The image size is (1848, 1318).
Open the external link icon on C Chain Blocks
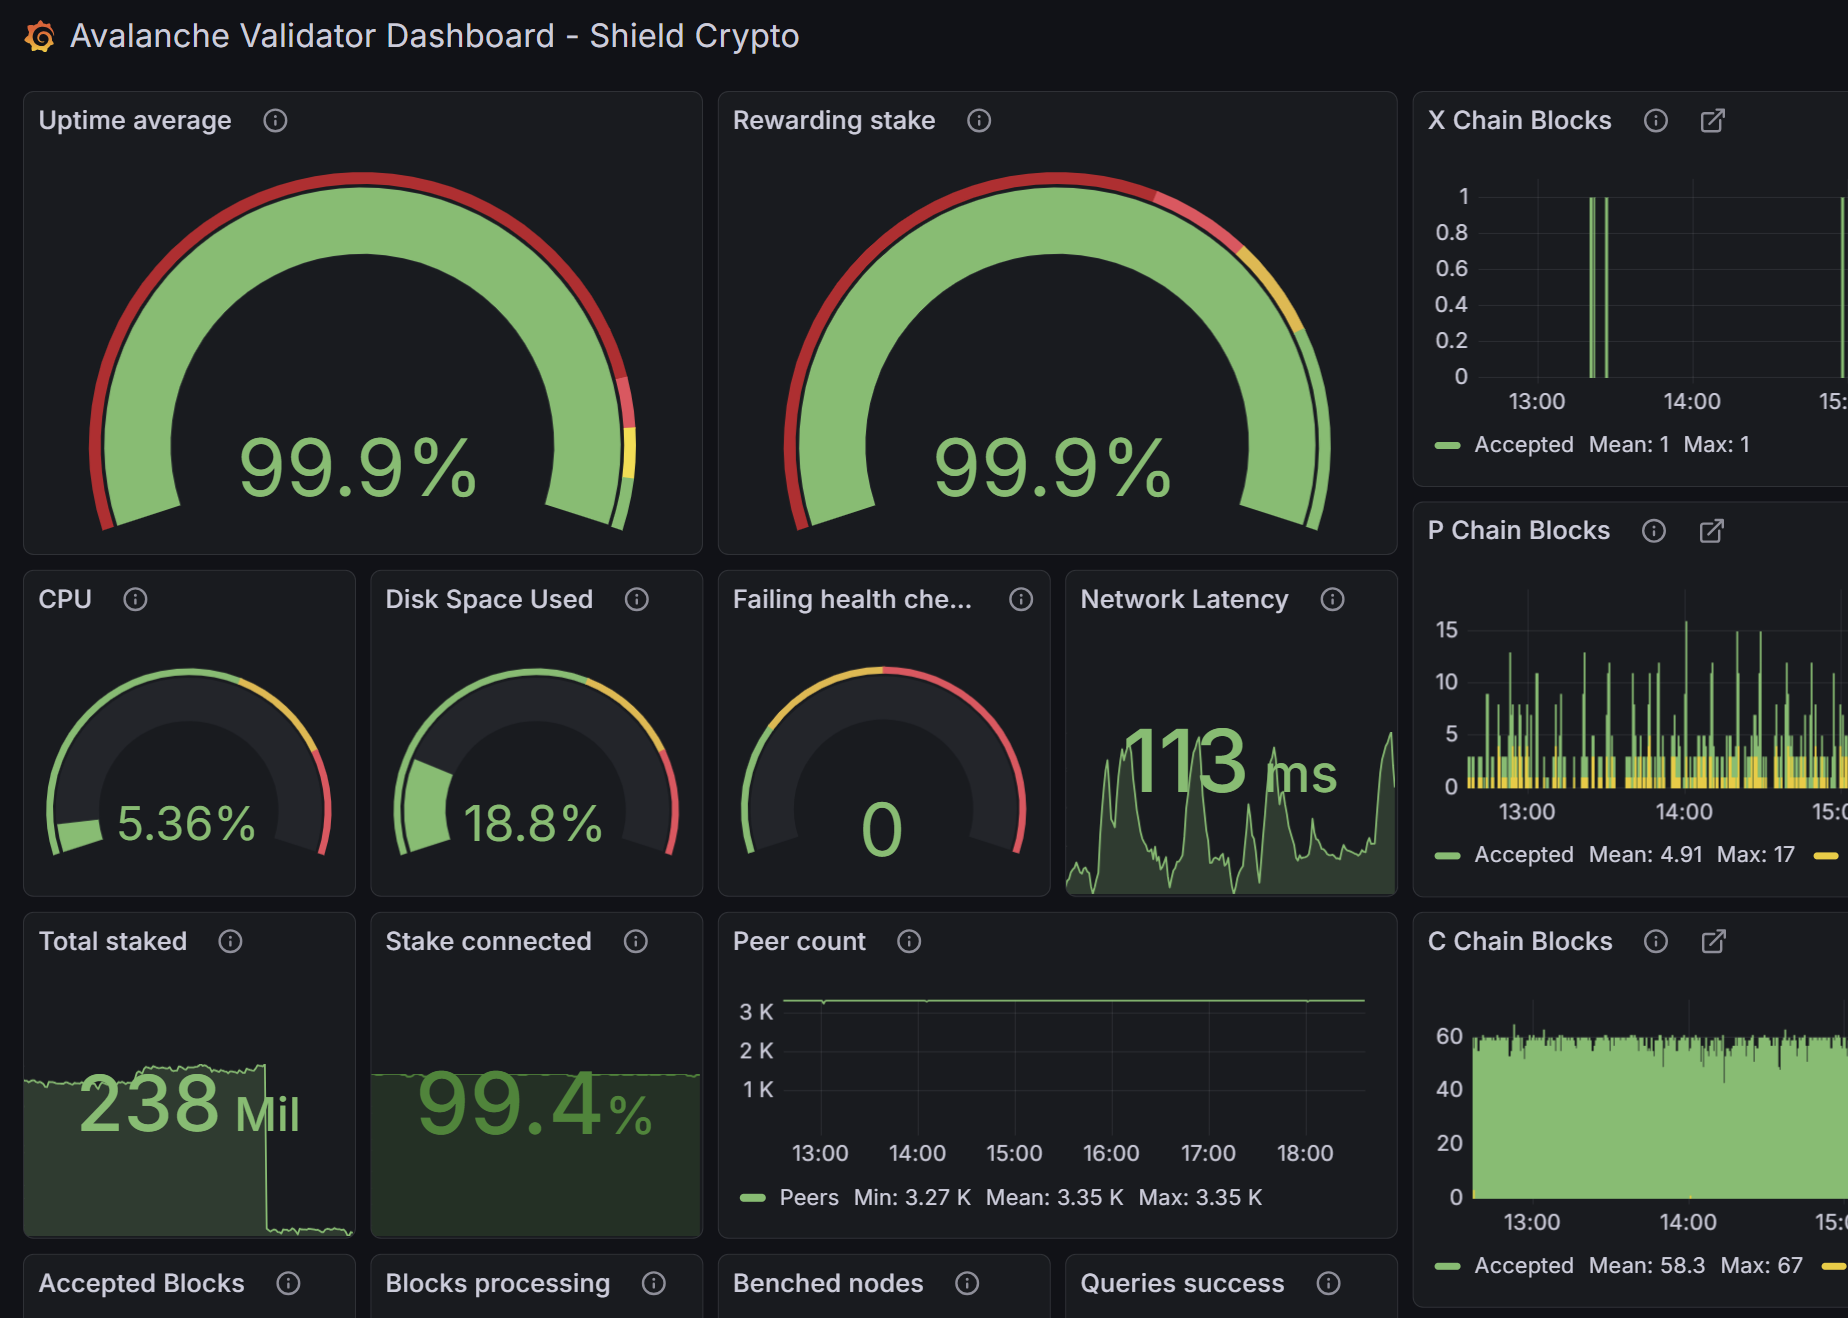[x=1713, y=941]
